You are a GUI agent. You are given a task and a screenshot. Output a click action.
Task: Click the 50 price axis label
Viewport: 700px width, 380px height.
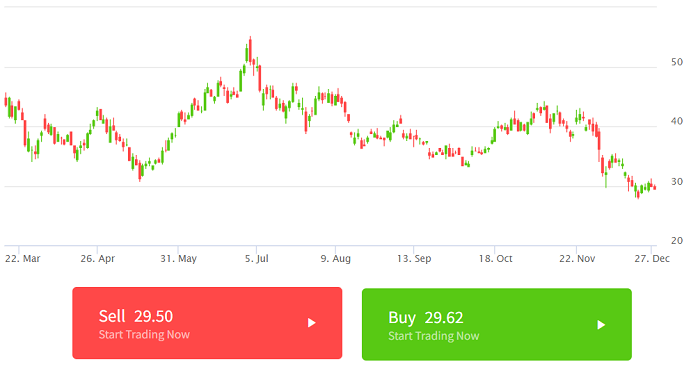677,62
